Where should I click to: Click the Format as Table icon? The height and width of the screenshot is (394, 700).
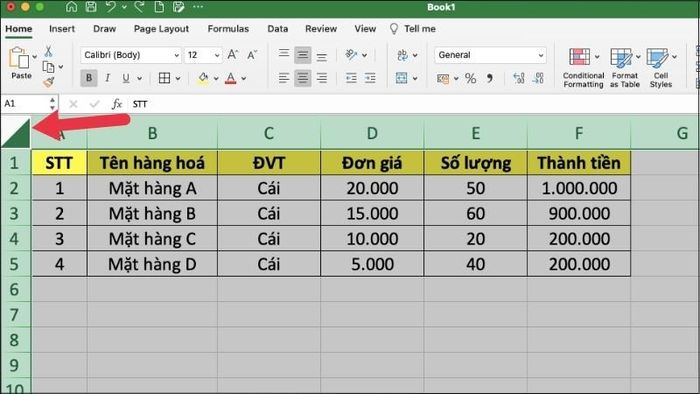pos(625,68)
